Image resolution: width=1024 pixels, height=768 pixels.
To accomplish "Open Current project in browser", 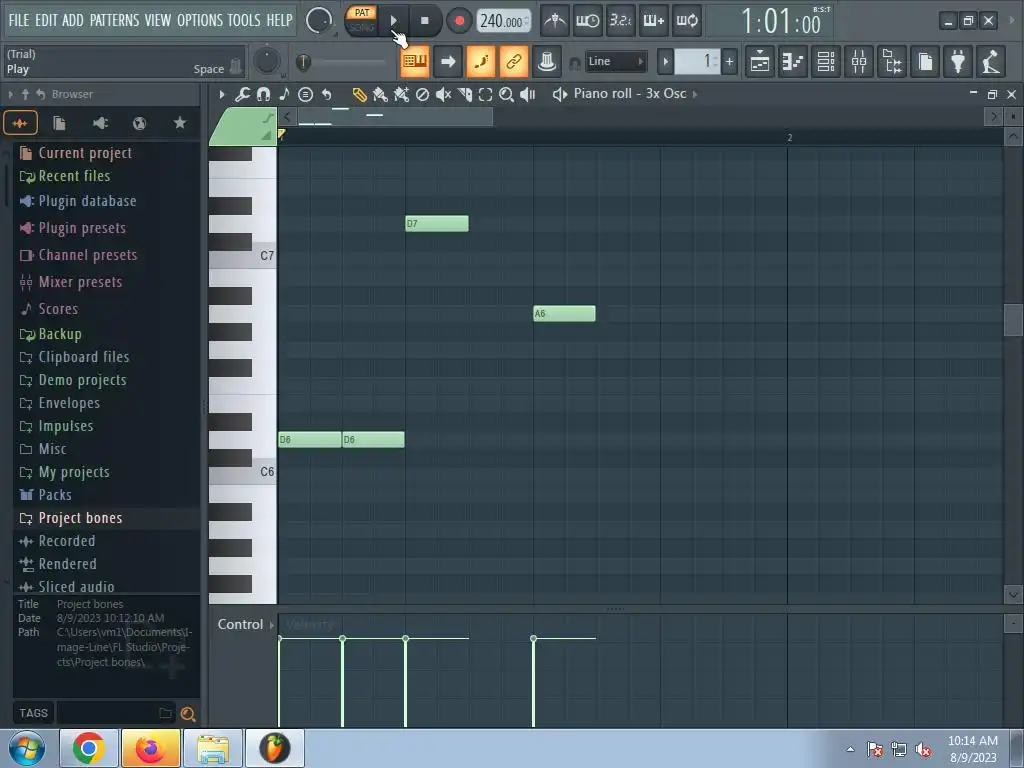I will [85, 153].
